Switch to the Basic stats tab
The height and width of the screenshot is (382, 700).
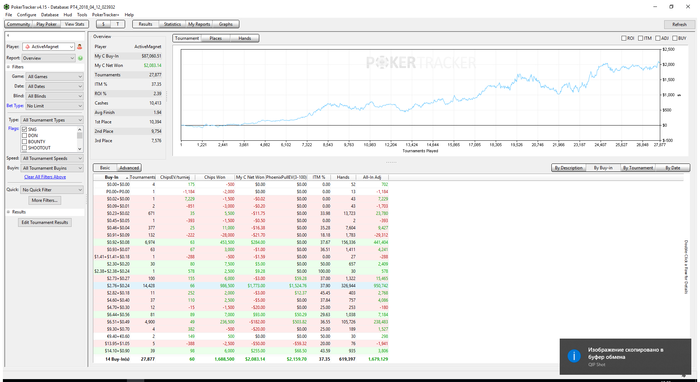105,168
